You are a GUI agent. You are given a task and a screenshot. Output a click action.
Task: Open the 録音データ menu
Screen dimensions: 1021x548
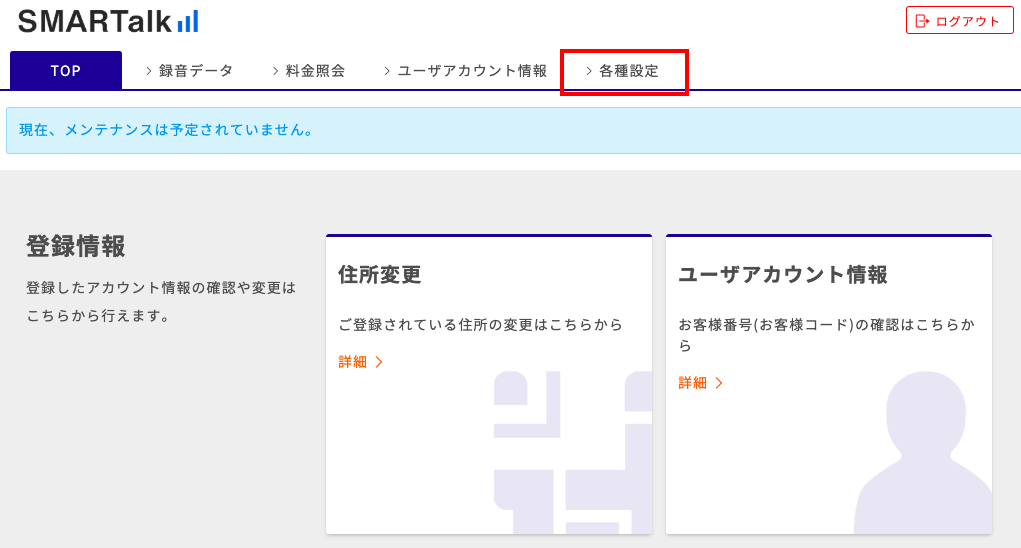pos(189,71)
